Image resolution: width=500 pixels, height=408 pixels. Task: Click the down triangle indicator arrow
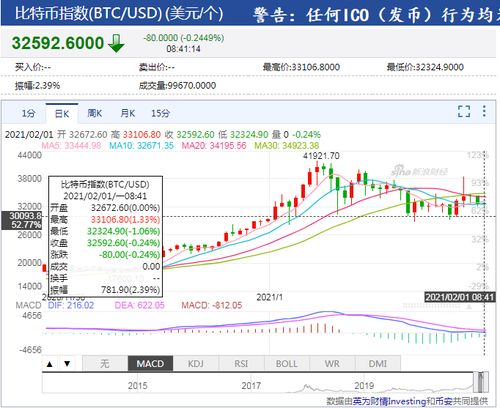67,364
